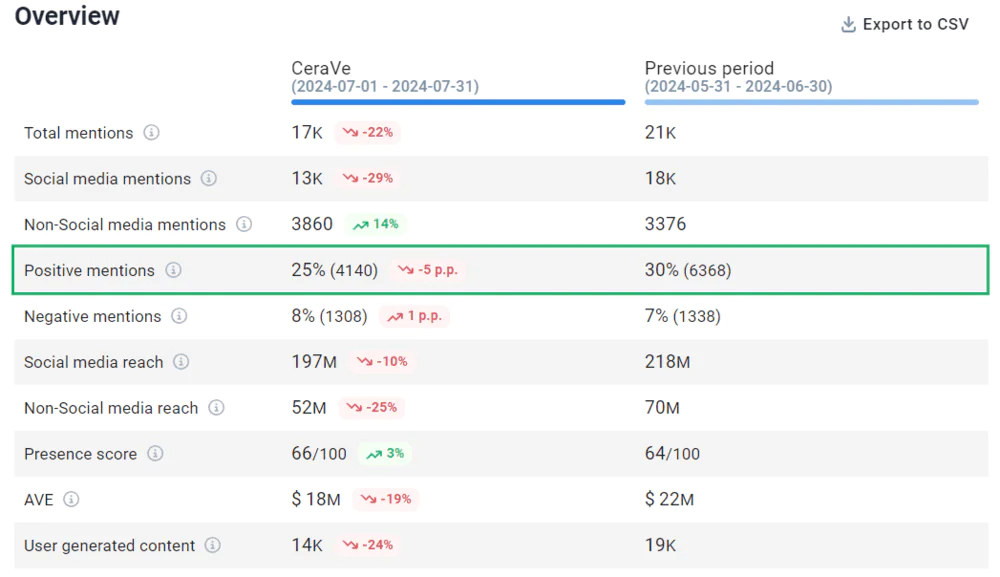Image resolution: width=1000 pixels, height=577 pixels.
Task: Click the 52M non-social reach value
Action: pyautogui.click(x=309, y=408)
